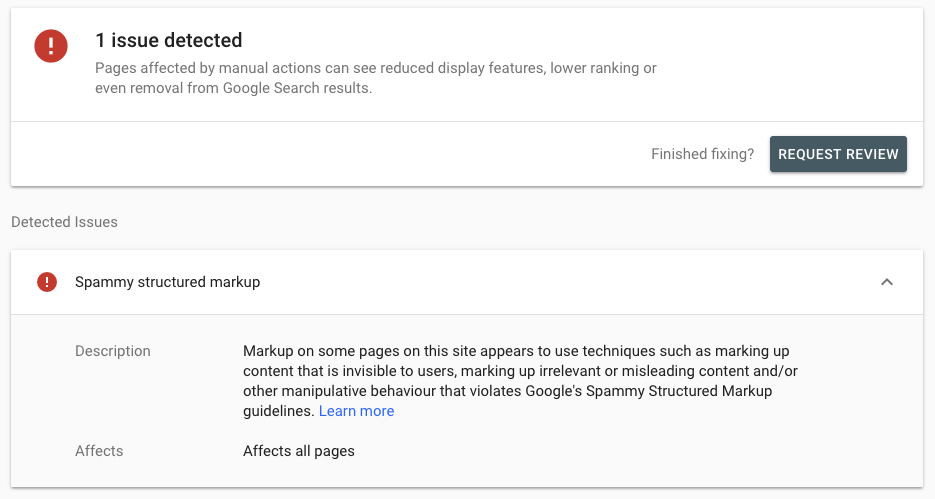The width and height of the screenshot is (935, 499).
Task: Click the large red alert icon beside the heading
Action: (51, 46)
